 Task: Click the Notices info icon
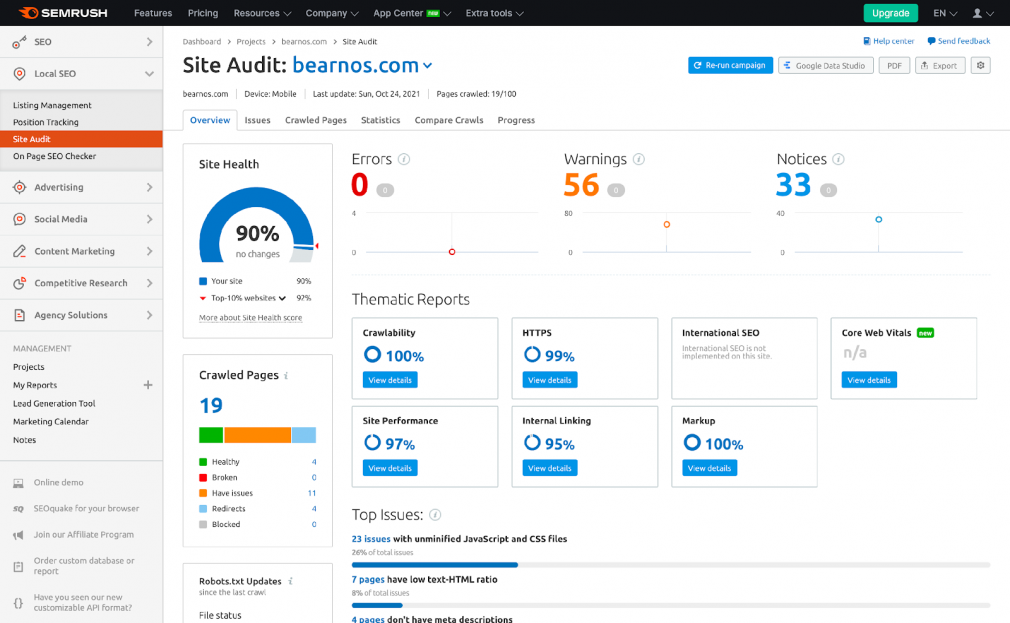(x=838, y=159)
